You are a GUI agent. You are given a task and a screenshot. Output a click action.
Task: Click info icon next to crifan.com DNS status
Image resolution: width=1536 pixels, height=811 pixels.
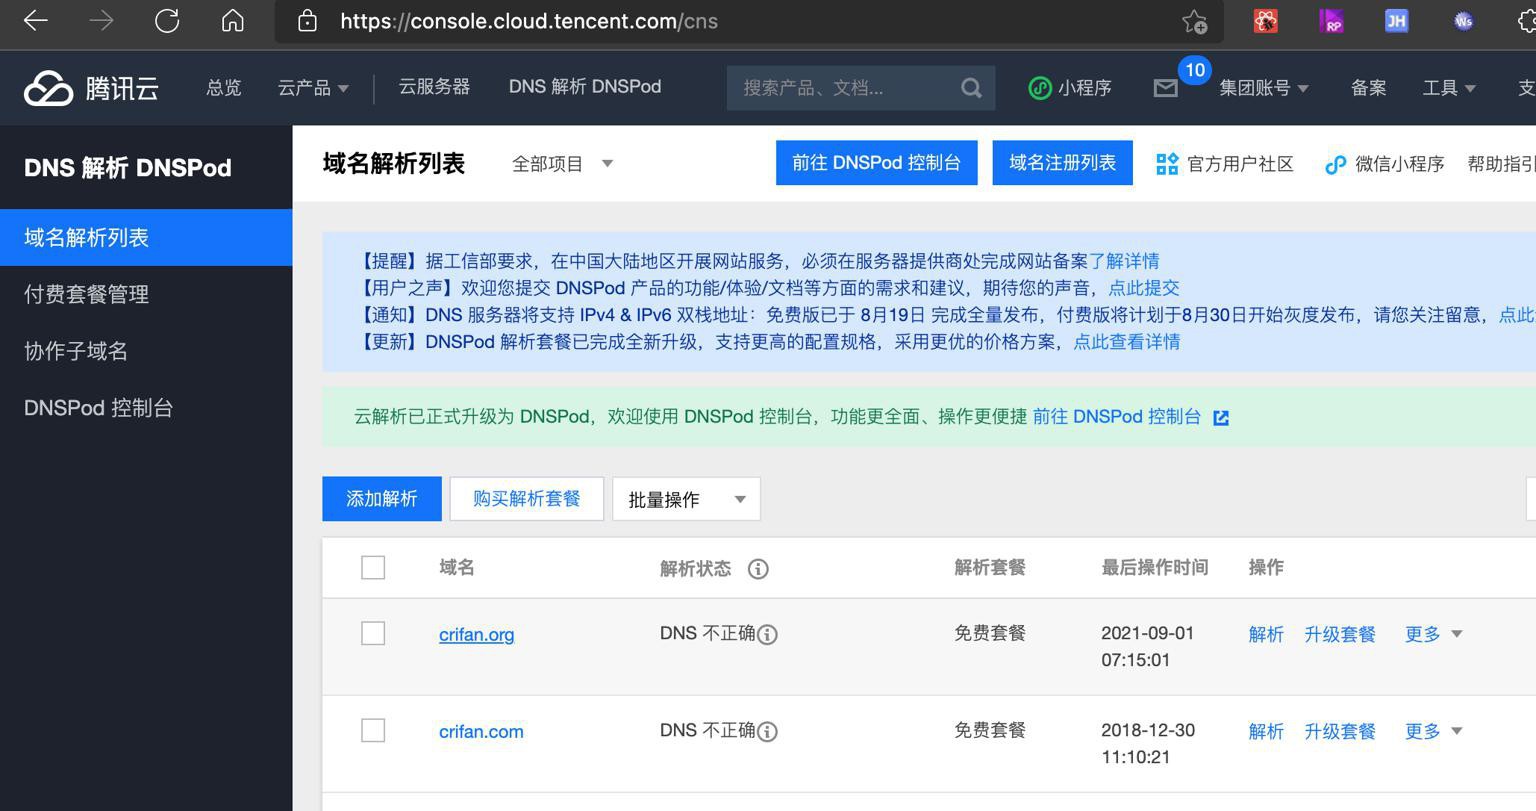[767, 732]
